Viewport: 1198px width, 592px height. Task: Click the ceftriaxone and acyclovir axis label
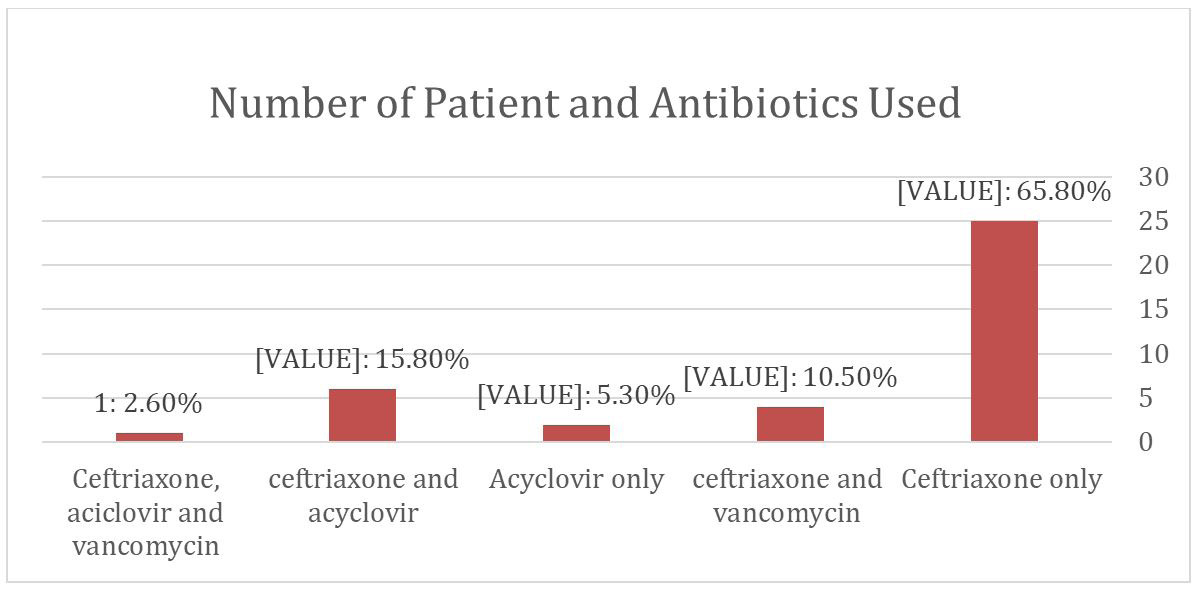363,496
